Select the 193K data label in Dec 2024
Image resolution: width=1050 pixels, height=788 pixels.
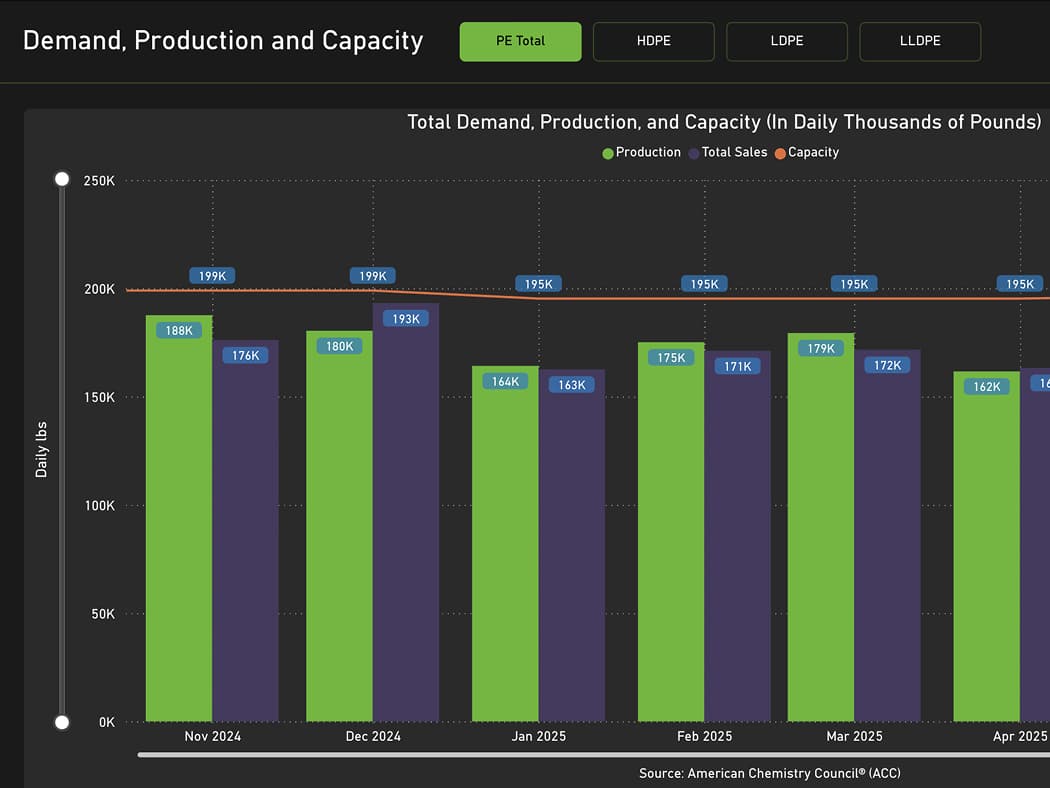click(406, 319)
